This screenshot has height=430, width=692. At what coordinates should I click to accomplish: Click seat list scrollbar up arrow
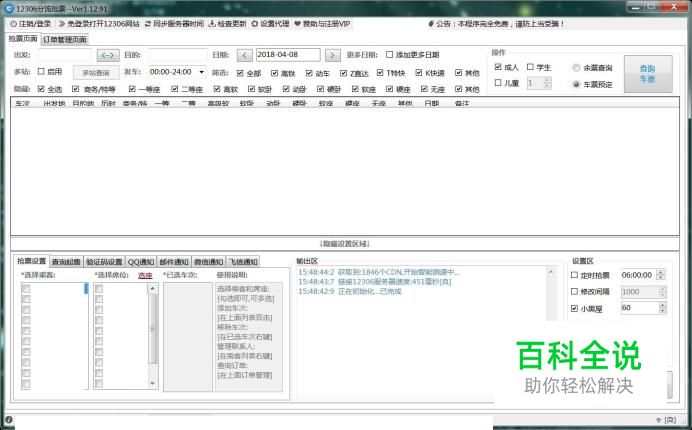[152, 289]
